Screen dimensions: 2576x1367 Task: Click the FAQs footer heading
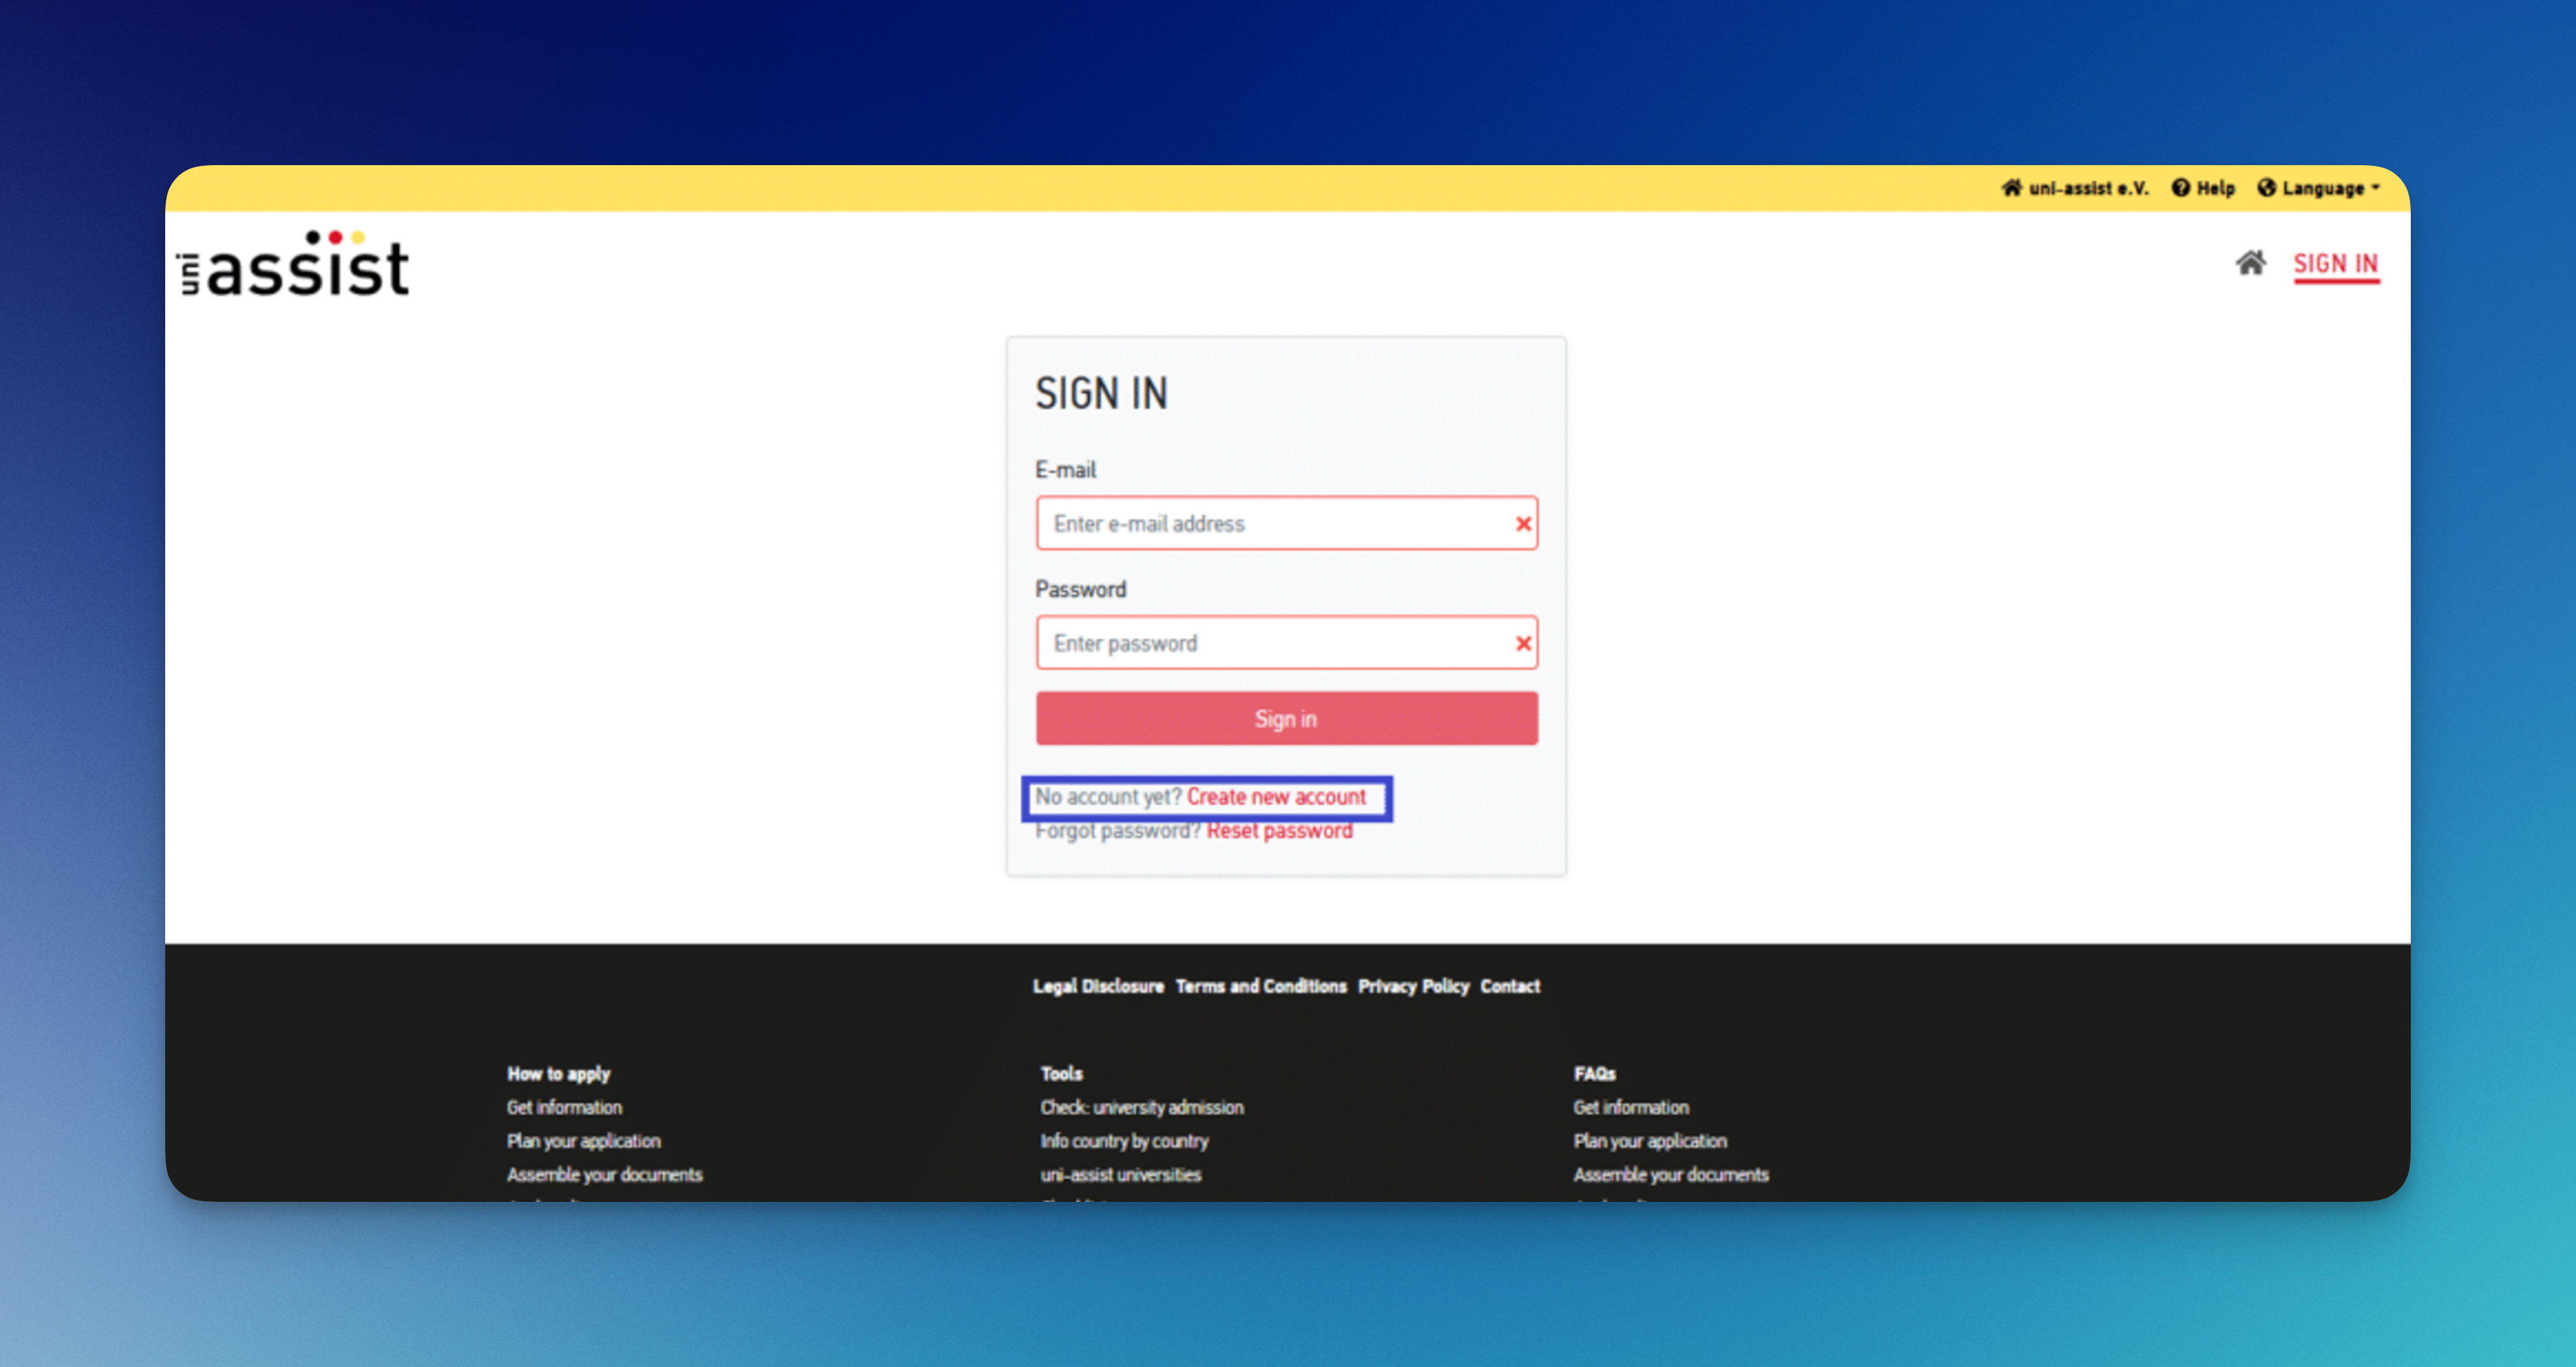tap(1594, 1073)
